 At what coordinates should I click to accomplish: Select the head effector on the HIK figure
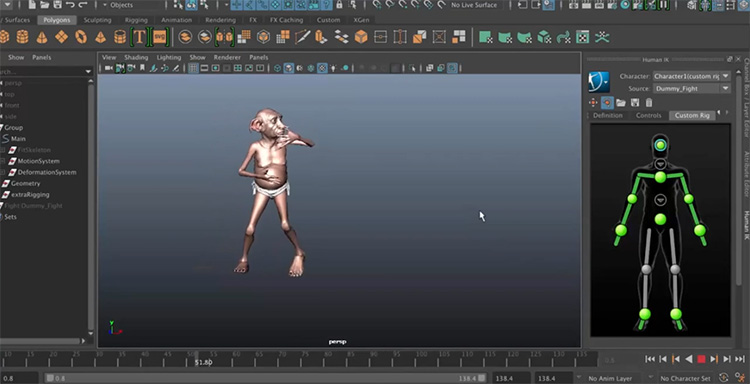[661, 145]
